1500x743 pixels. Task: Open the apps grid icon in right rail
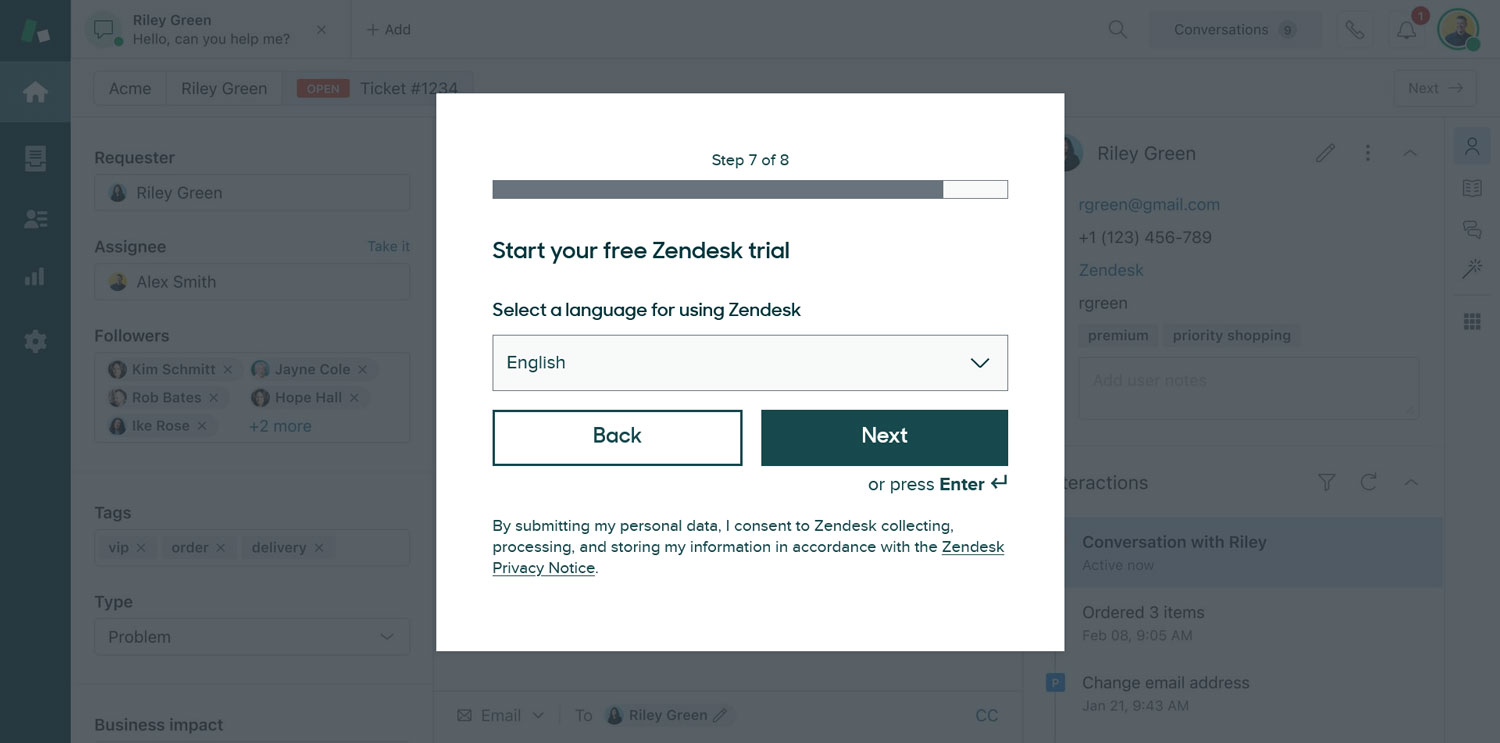point(1471,321)
